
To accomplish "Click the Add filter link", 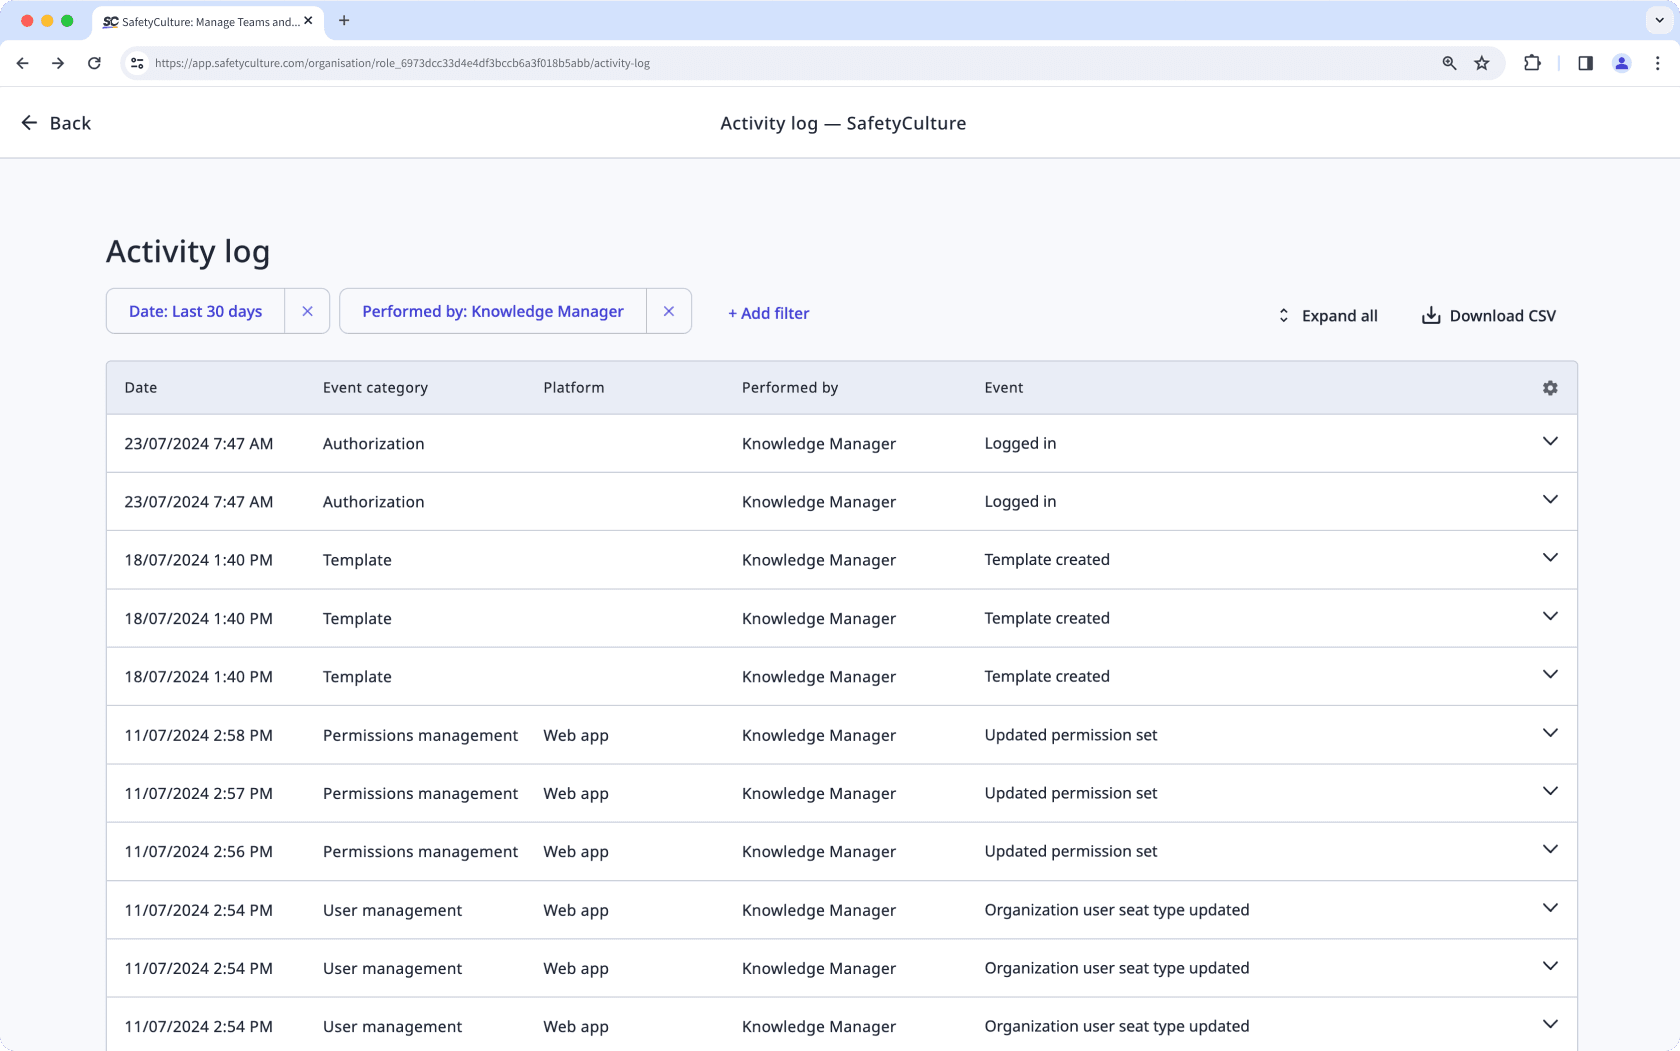I will [768, 313].
